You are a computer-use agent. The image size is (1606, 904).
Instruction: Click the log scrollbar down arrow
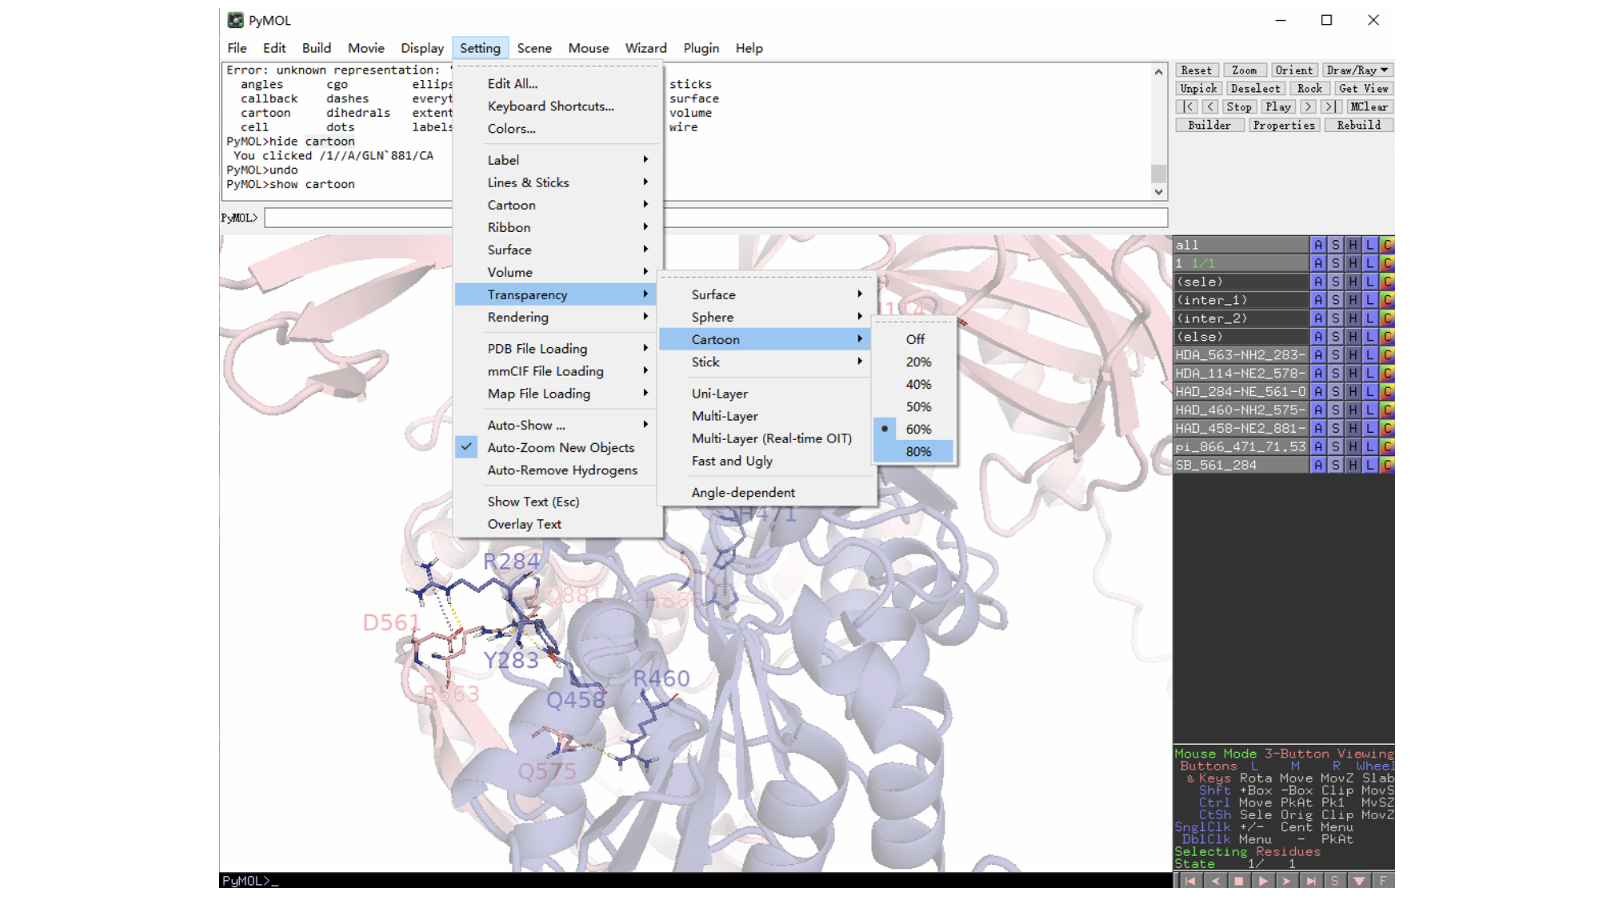[x=1158, y=193]
